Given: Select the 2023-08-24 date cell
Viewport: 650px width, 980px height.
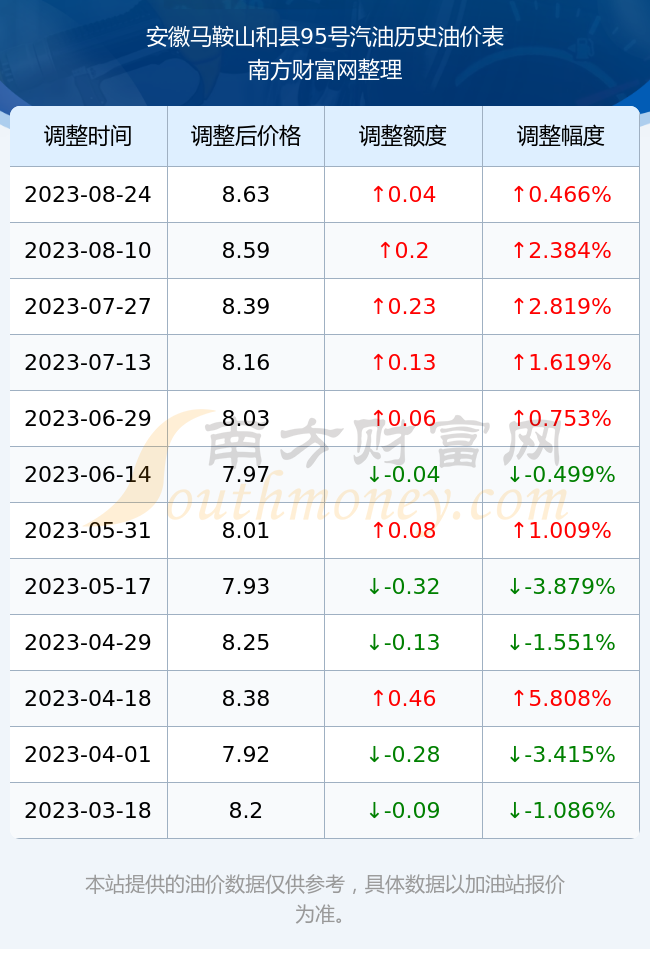Looking at the screenshot, I should pos(88,194).
